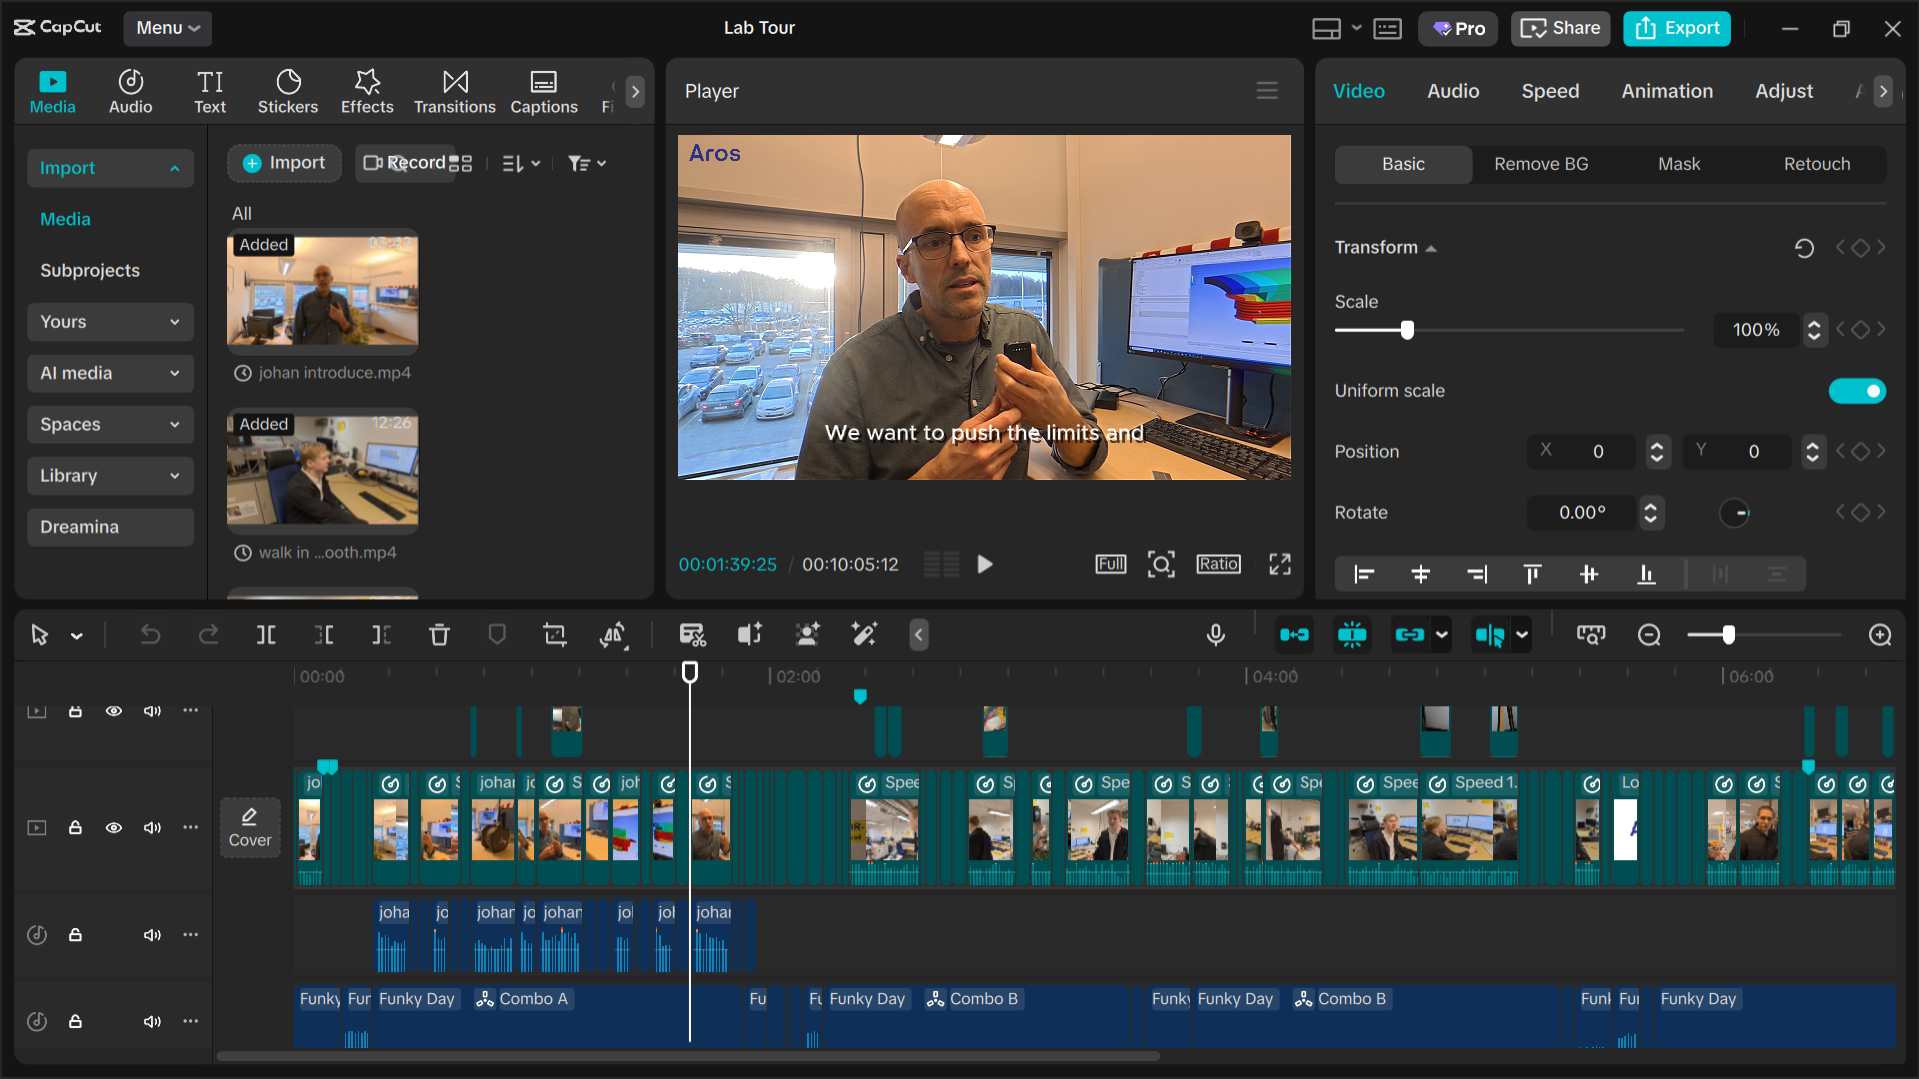Open the Effects panel
1919x1079 pixels.
[x=367, y=91]
